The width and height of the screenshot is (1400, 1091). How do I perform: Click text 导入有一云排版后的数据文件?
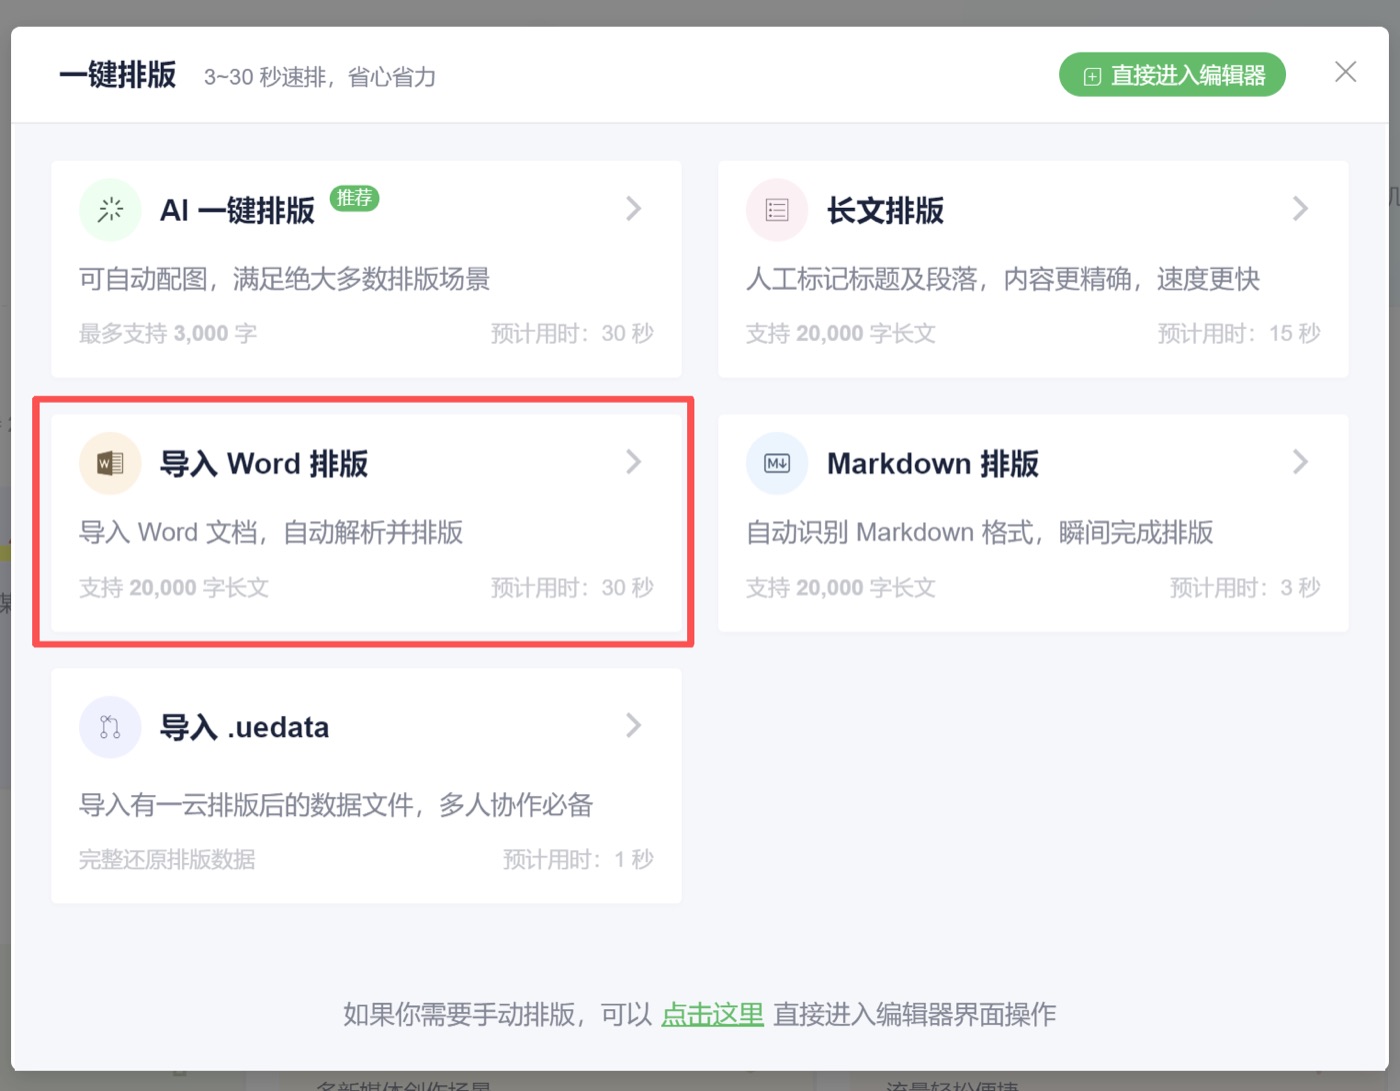tap(246, 805)
